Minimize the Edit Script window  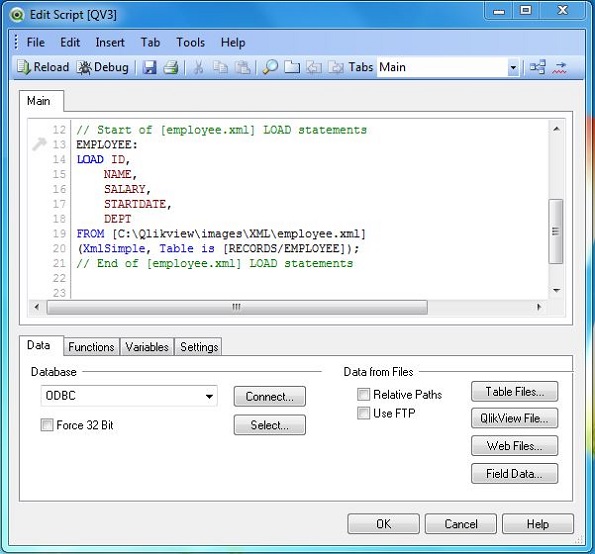click(499, 11)
